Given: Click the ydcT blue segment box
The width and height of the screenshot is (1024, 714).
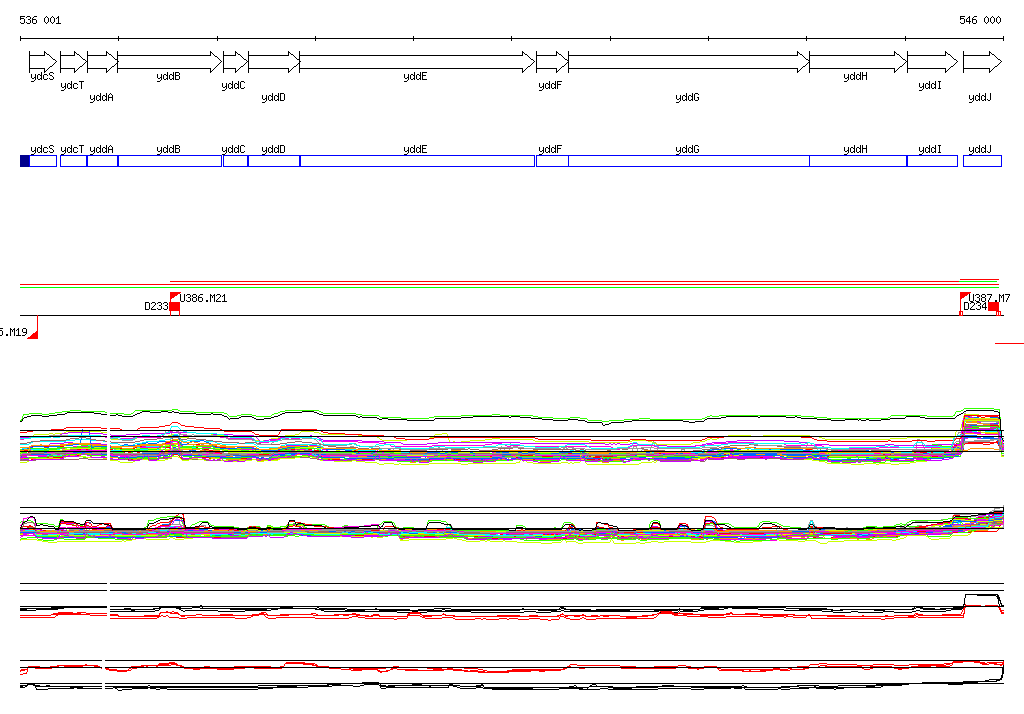Looking at the screenshot, I should [x=73, y=161].
